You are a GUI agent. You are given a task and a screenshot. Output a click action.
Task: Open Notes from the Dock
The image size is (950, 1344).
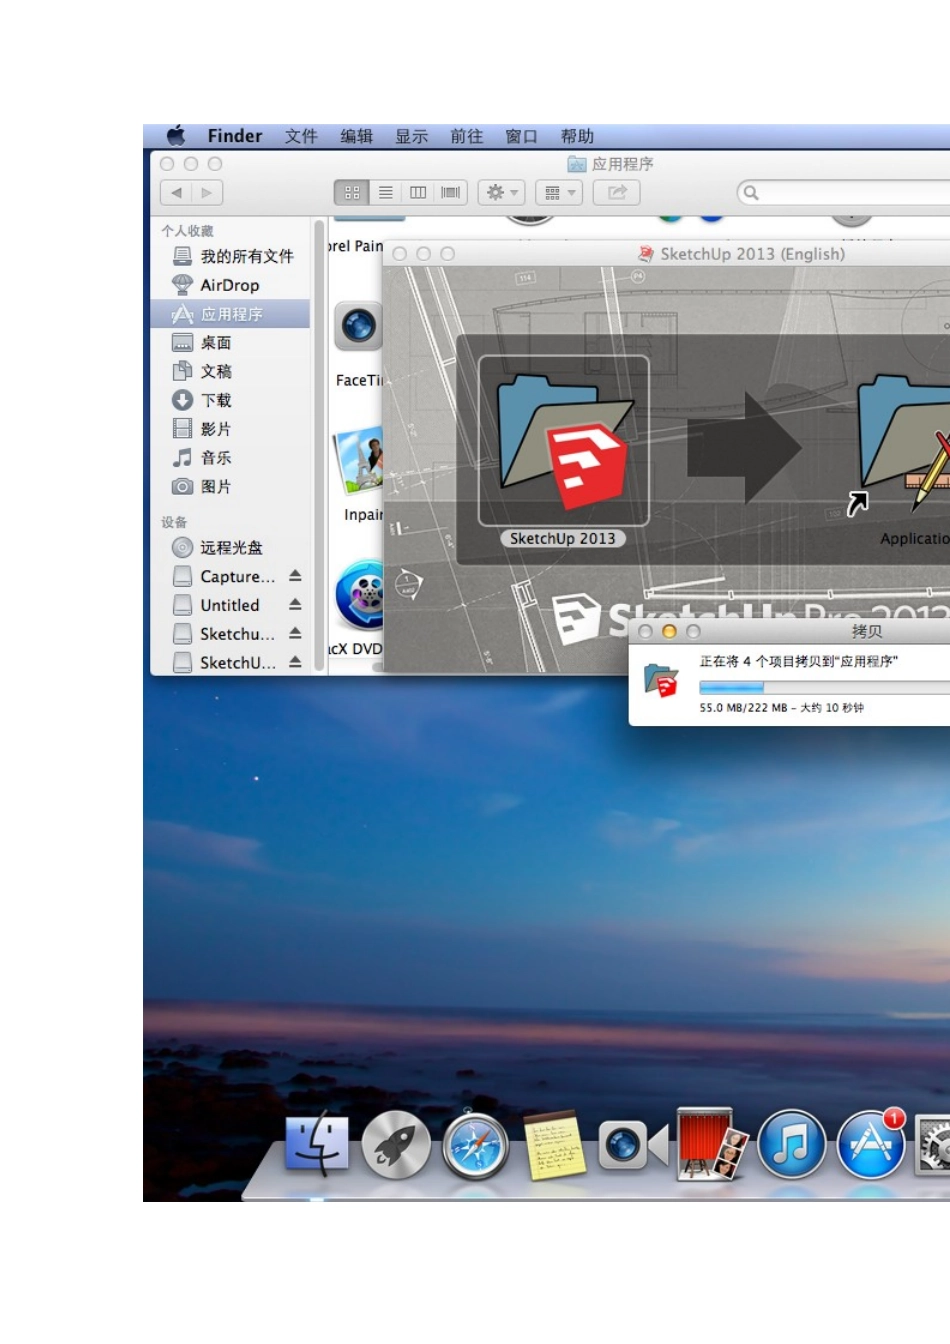pos(555,1146)
